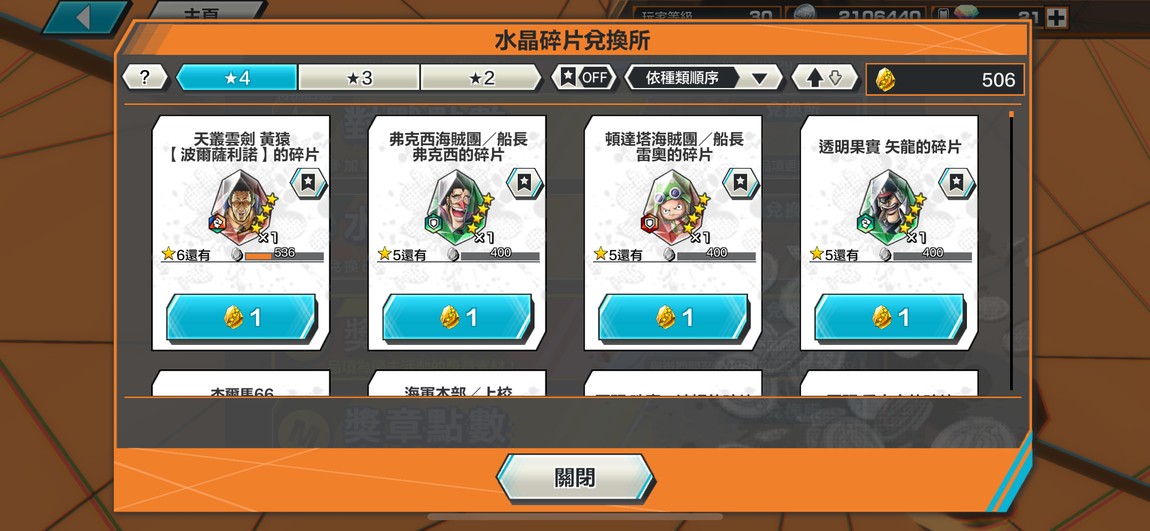Toggle bookmark on 黃猿 fragment card
This screenshot has width=1150, height=531.
pyautogui.click(x=308, y=183)
